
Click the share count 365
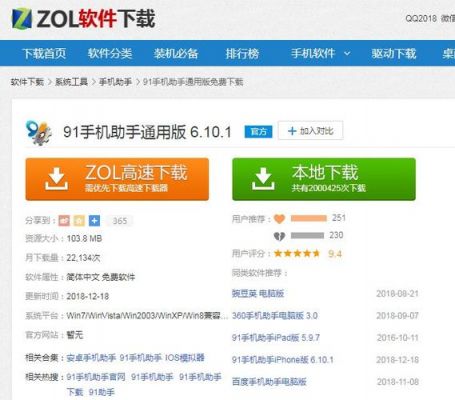(x=120, y=221)
